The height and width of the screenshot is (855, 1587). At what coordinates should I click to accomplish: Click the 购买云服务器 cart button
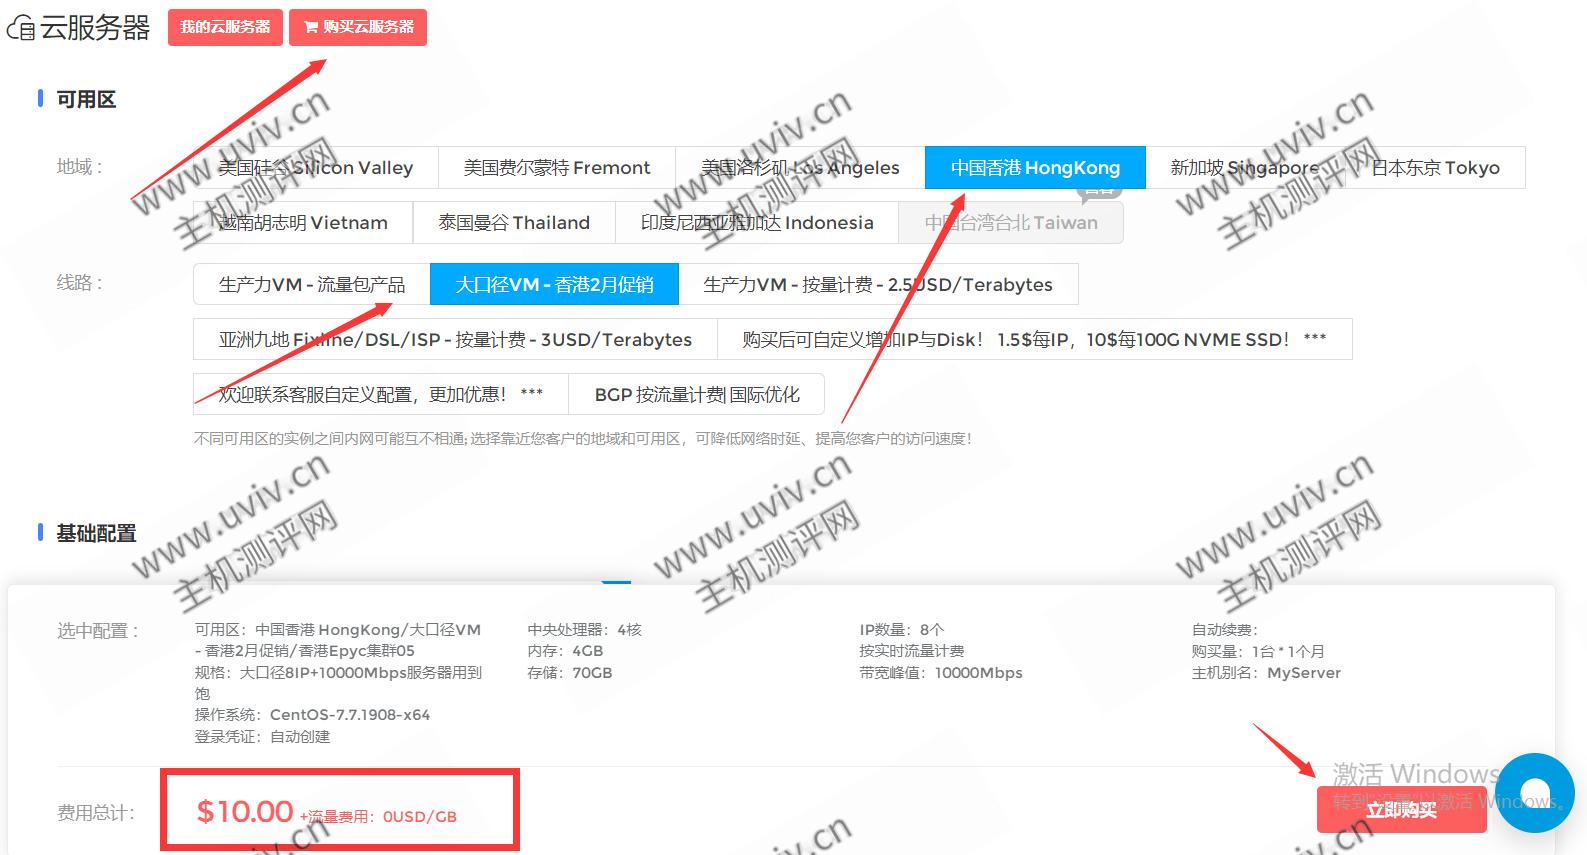click(358, 27)
